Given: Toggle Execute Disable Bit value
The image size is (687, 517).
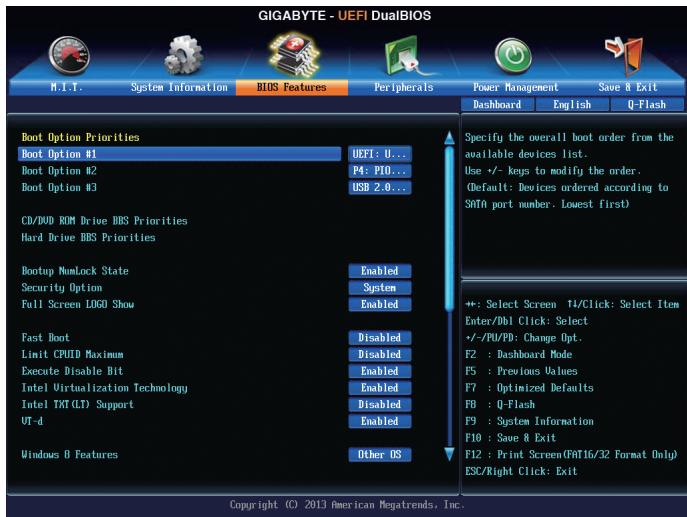Looking at the screenshot, I should [x=380, y=371].
